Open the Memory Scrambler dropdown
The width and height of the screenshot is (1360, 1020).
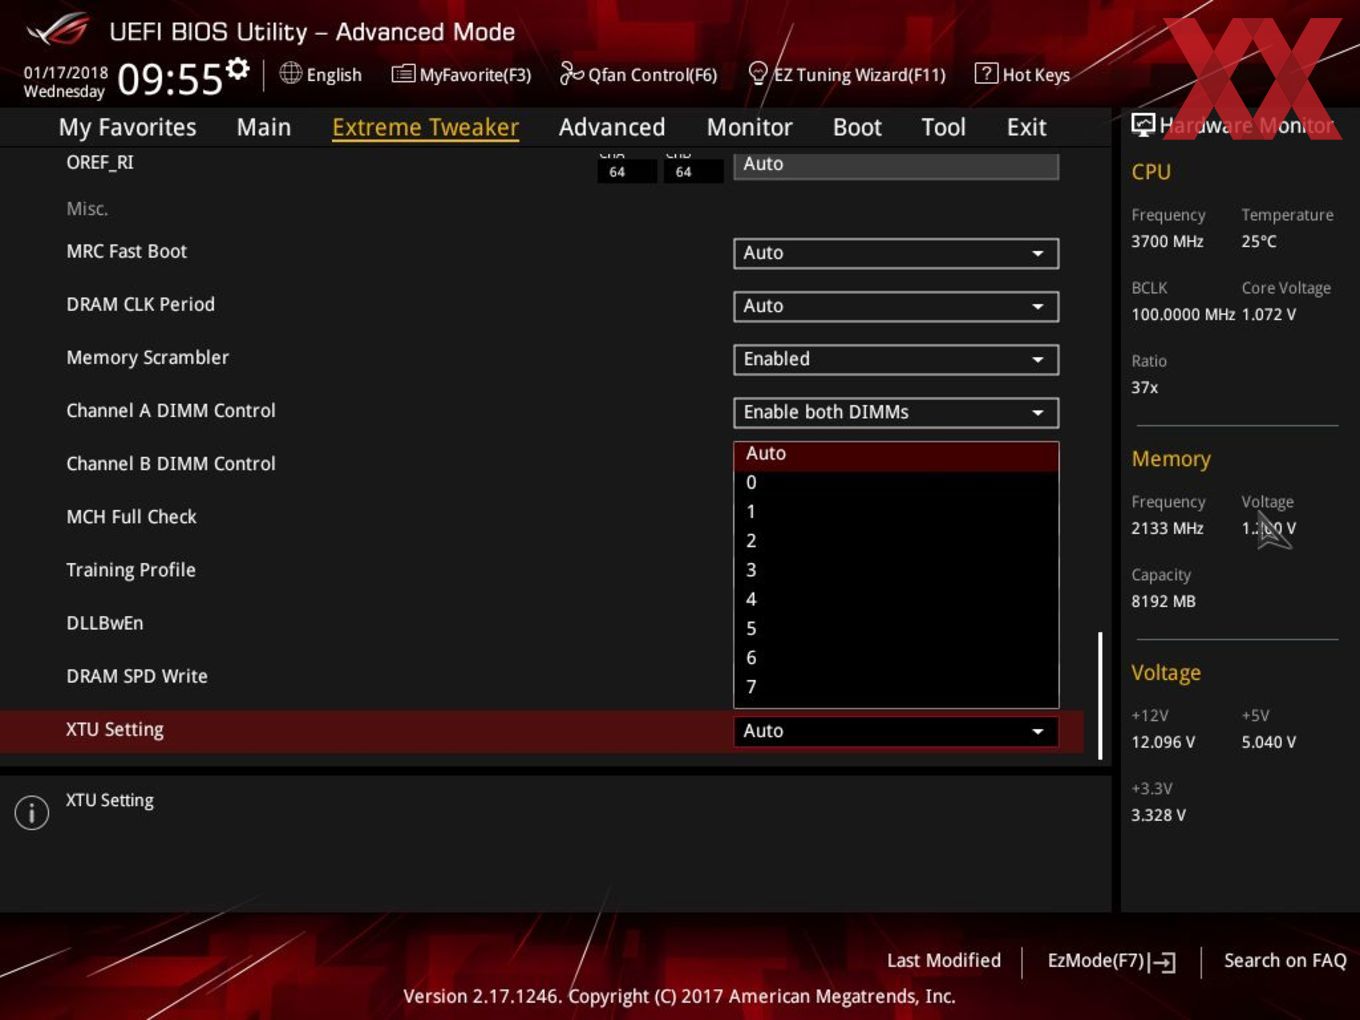tap(896, 359)
